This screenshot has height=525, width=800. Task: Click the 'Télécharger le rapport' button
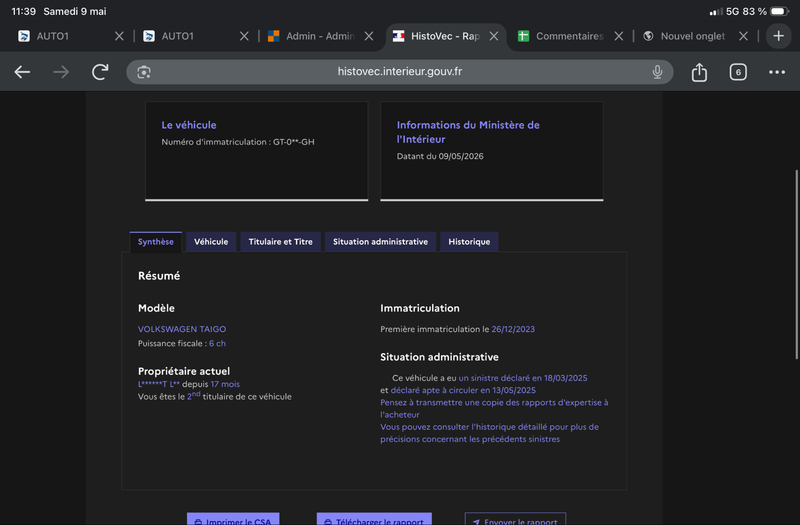(x=374, y=519)
